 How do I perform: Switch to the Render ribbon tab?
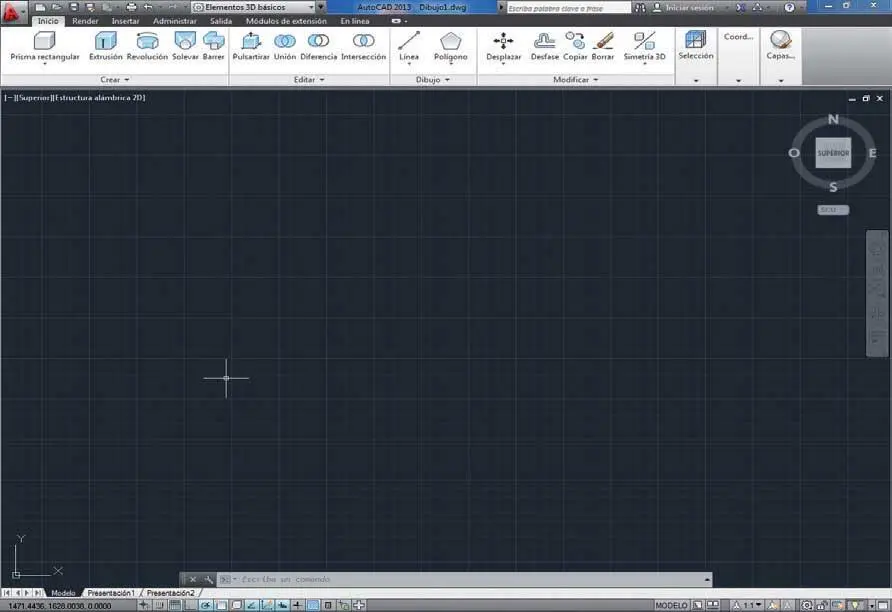[x=85, y=21]
